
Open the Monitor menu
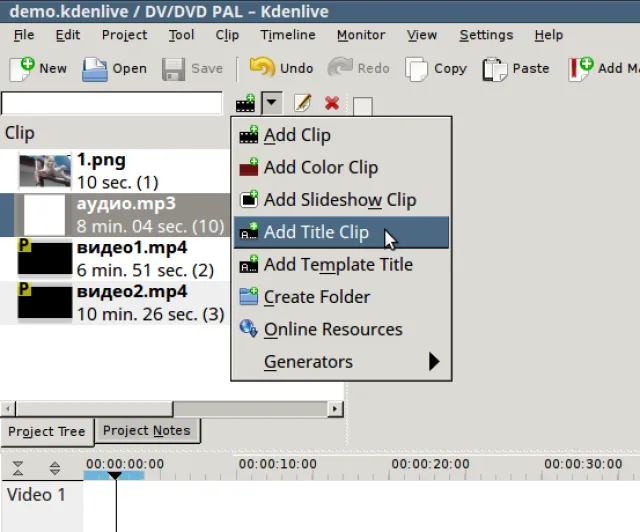tap(361, 35)
